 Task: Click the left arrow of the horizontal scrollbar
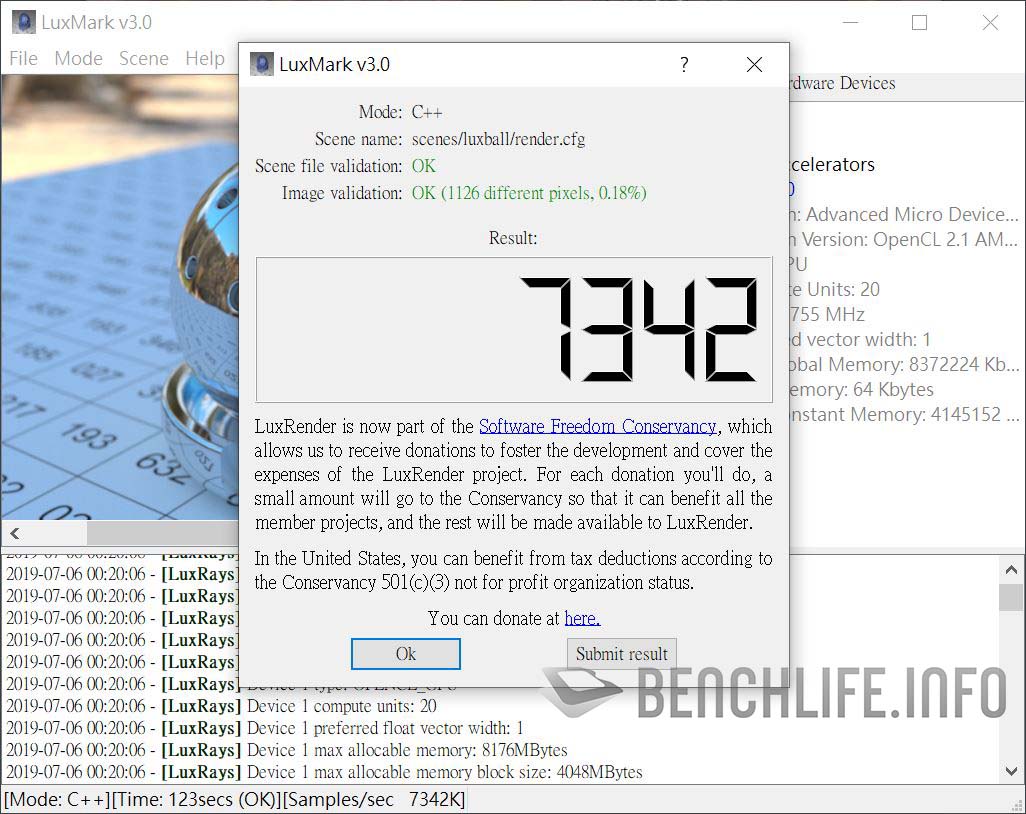pyautogui.click(x=14, y=534)
